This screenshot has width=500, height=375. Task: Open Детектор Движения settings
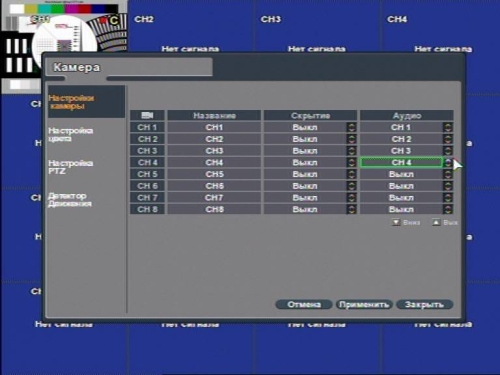[70, 200]
